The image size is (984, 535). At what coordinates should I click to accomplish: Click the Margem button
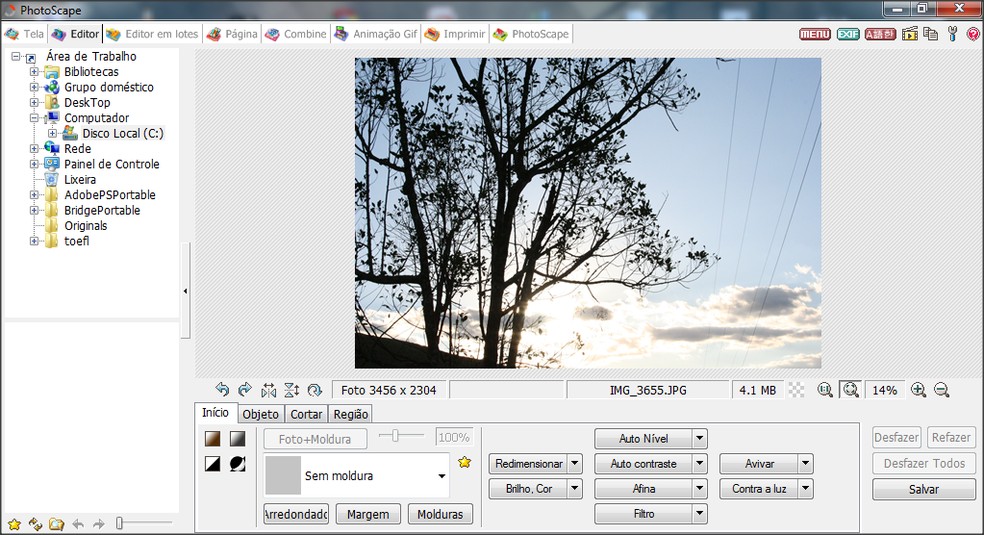(368, 514)
